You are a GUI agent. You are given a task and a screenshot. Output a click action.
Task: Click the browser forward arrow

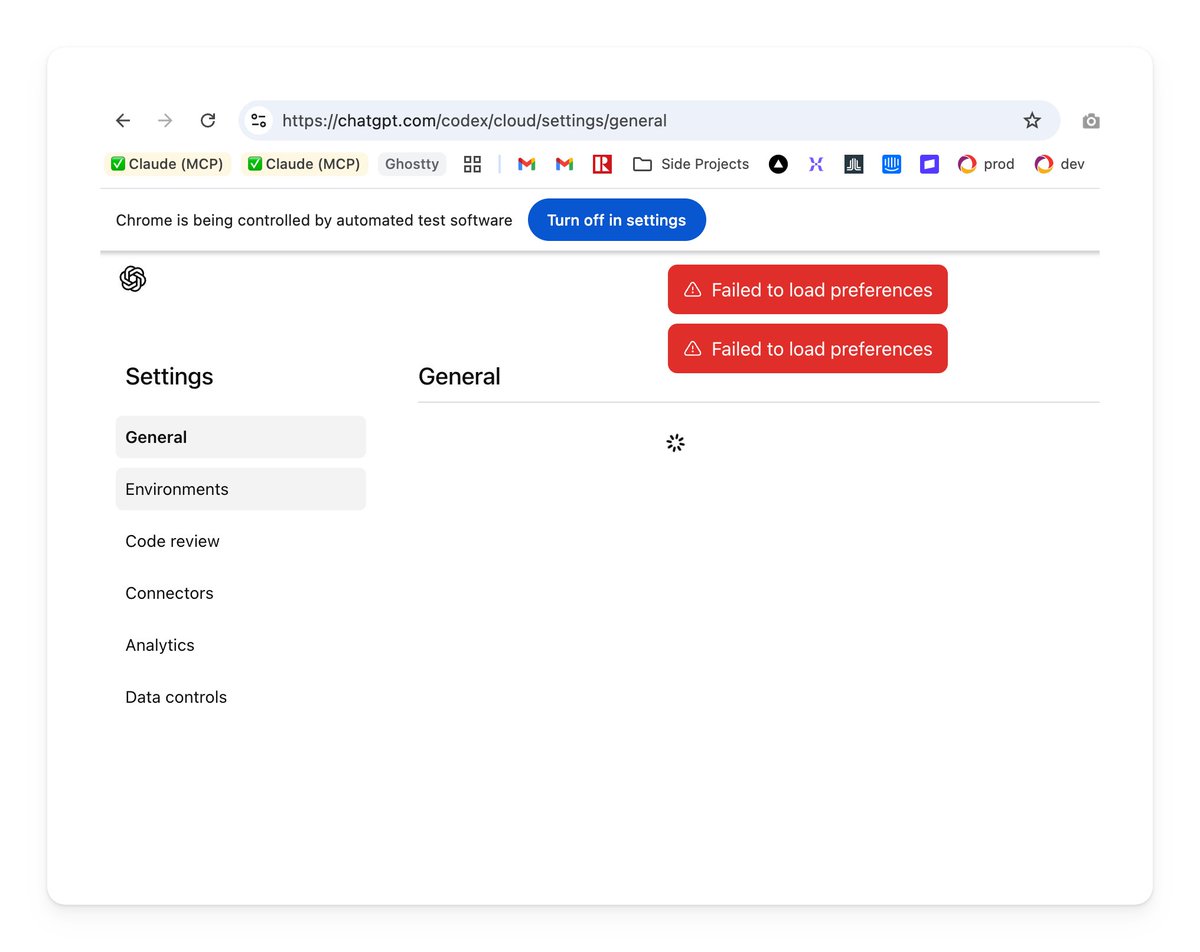tap(165, 121)
